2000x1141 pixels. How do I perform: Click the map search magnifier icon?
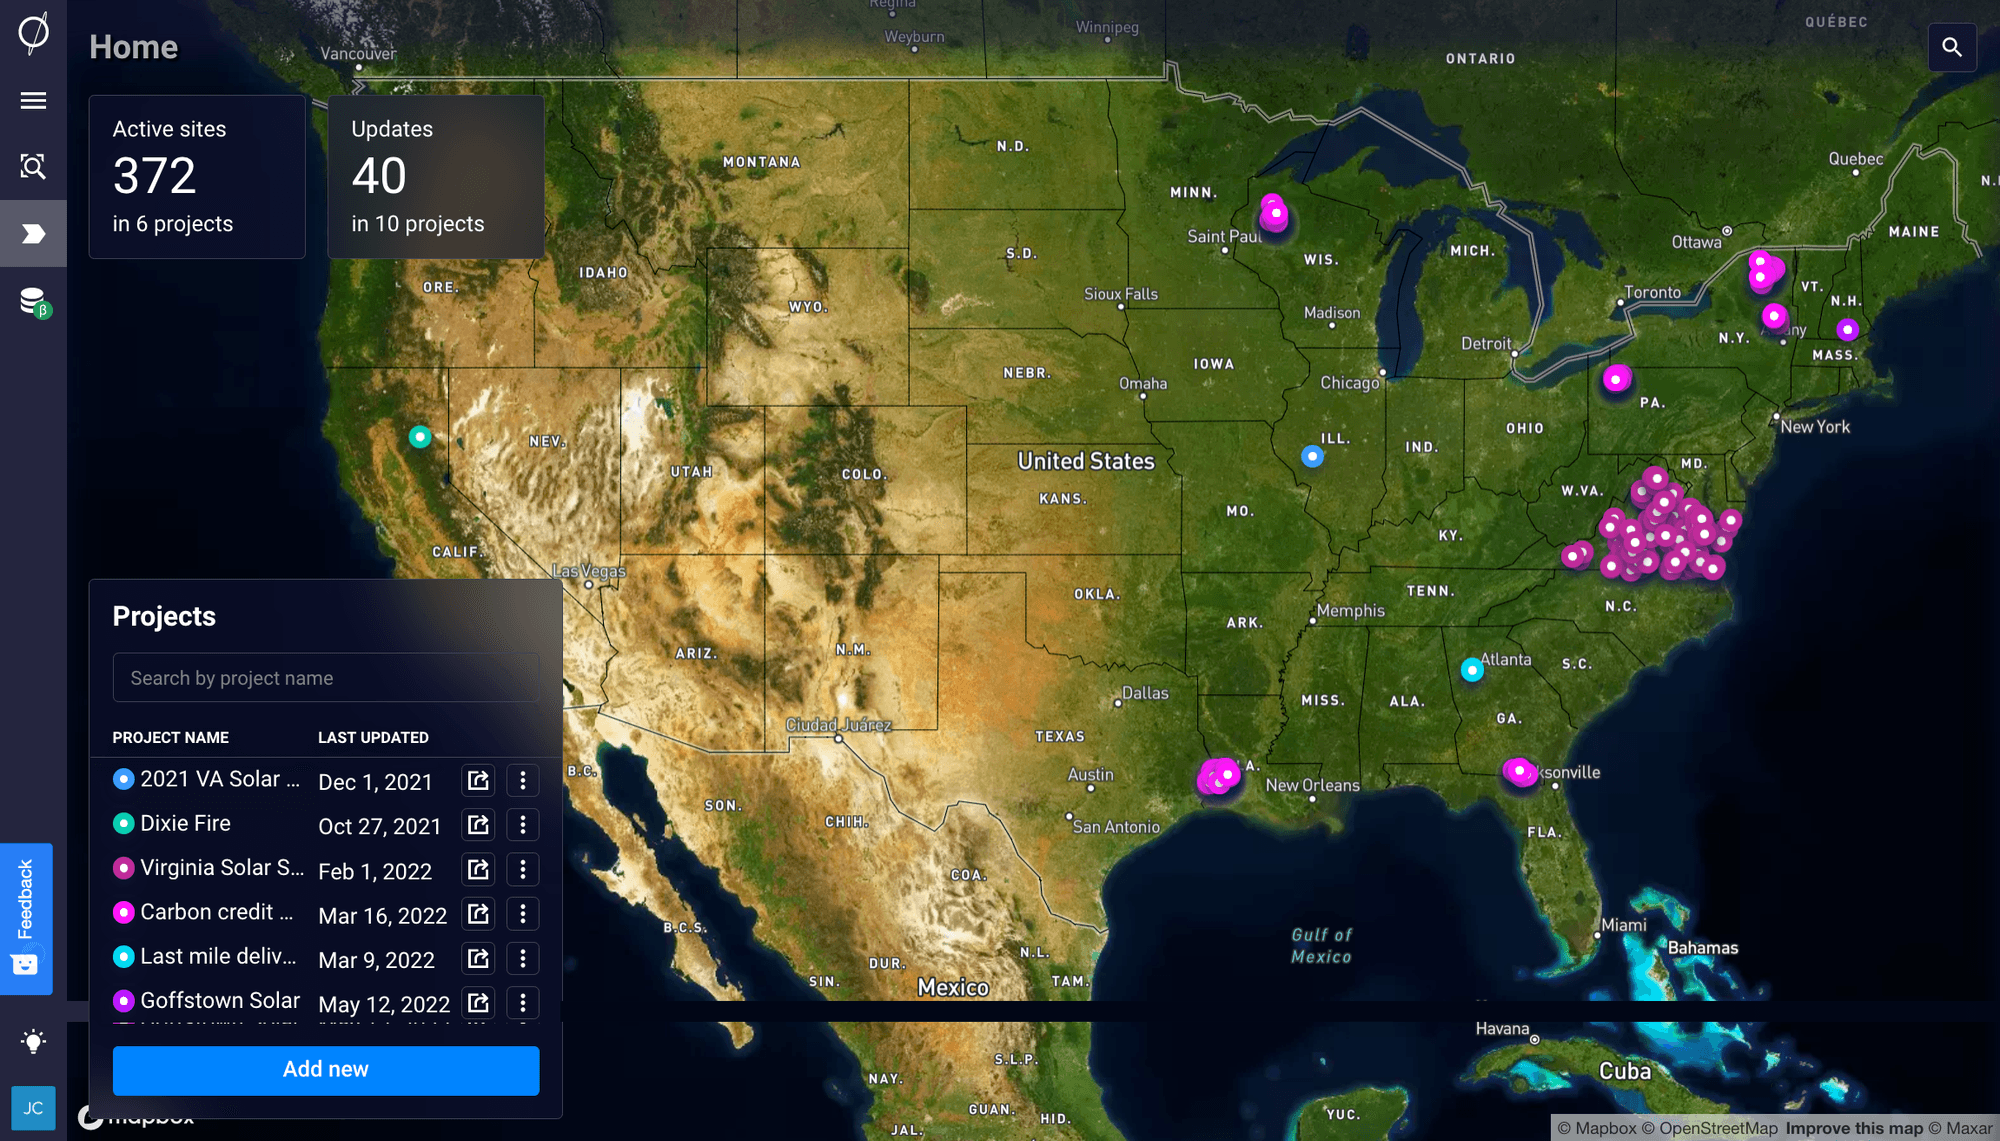coord(1951,47)
